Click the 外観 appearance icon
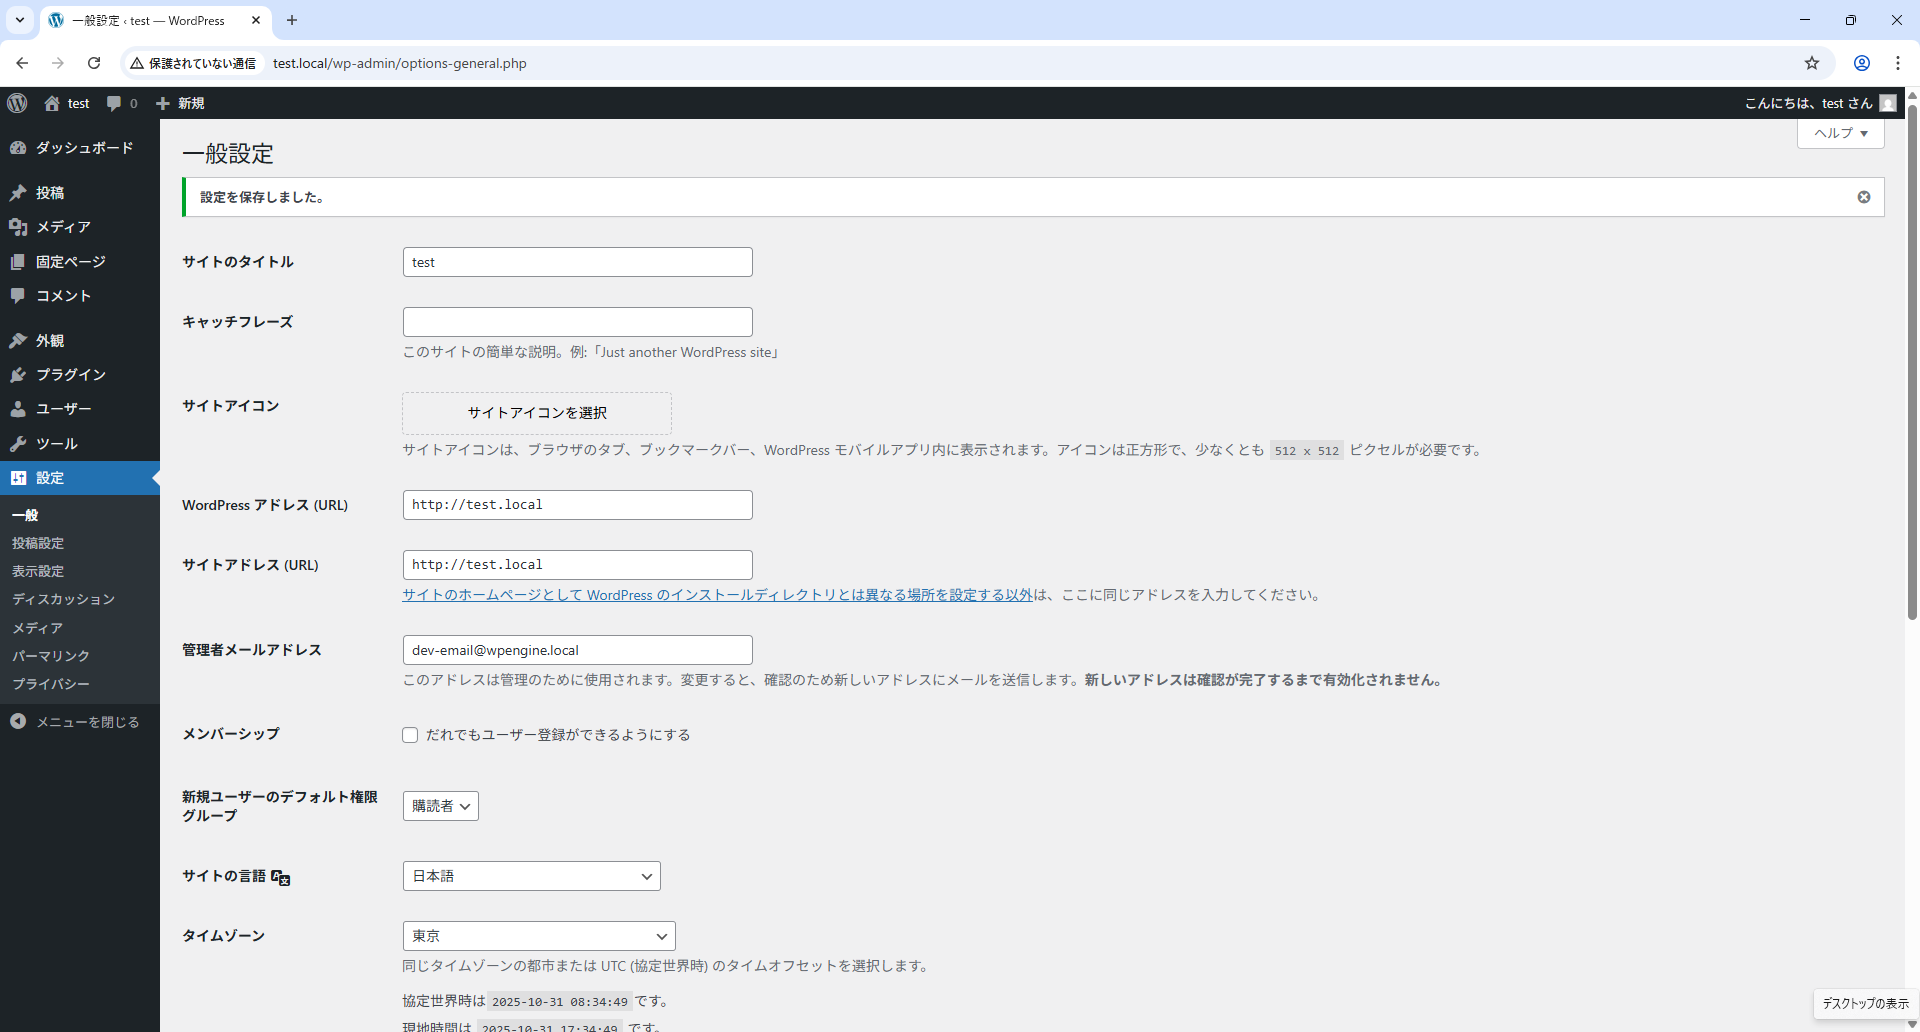1920x1032 pixels. coord(18,340)
